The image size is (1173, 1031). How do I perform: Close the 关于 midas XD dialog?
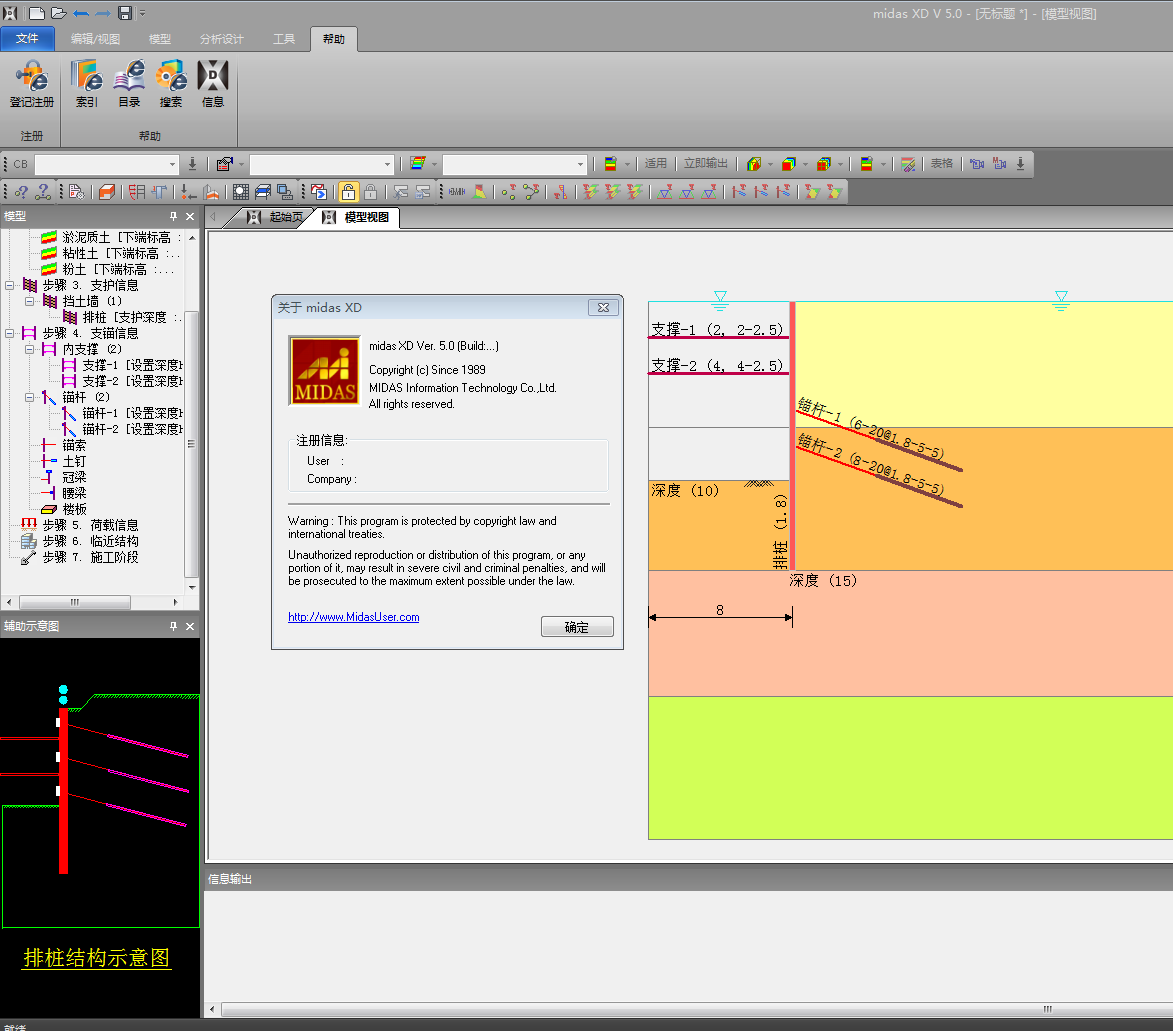tap(603, 308)
